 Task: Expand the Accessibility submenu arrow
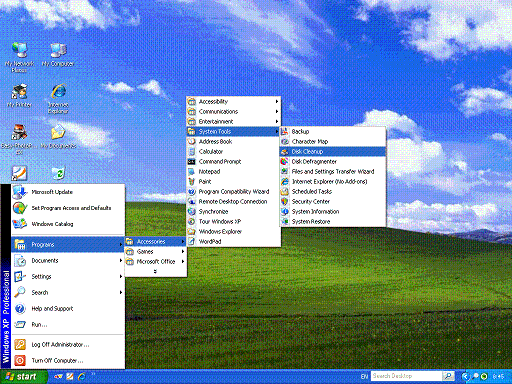[x=277, y=101]
